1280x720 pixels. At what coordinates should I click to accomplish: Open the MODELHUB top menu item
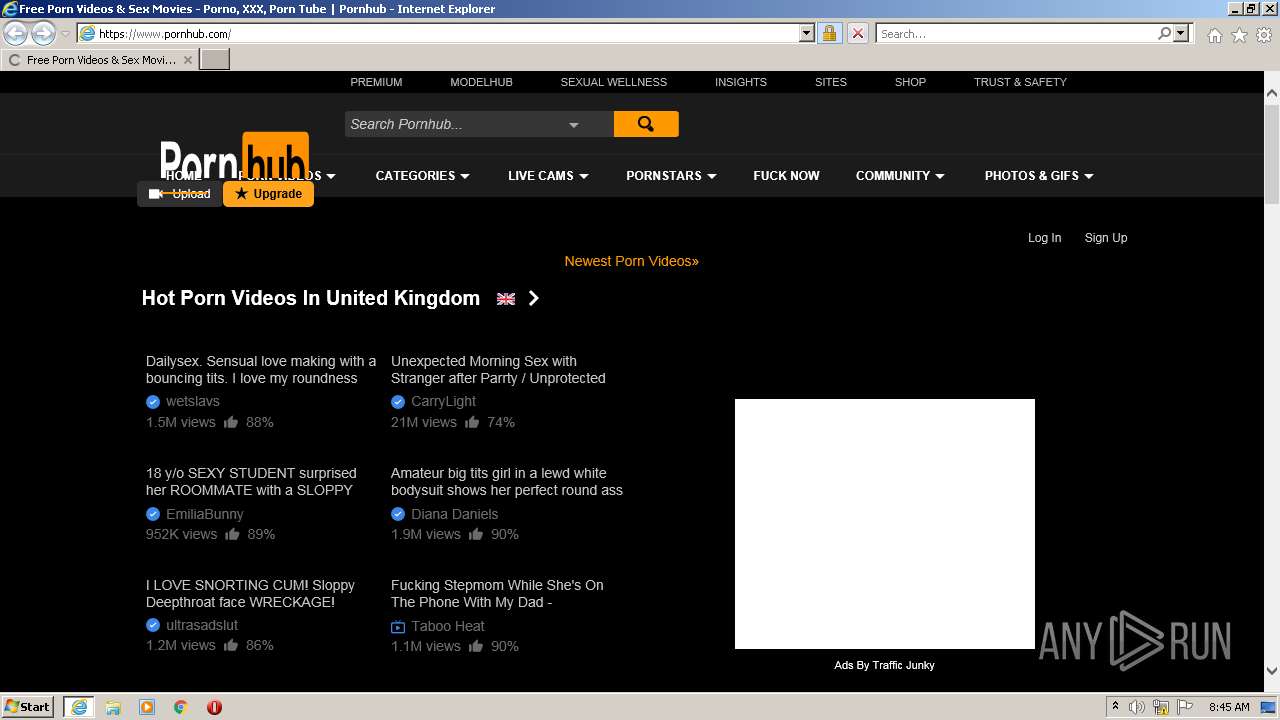[481, 82]
